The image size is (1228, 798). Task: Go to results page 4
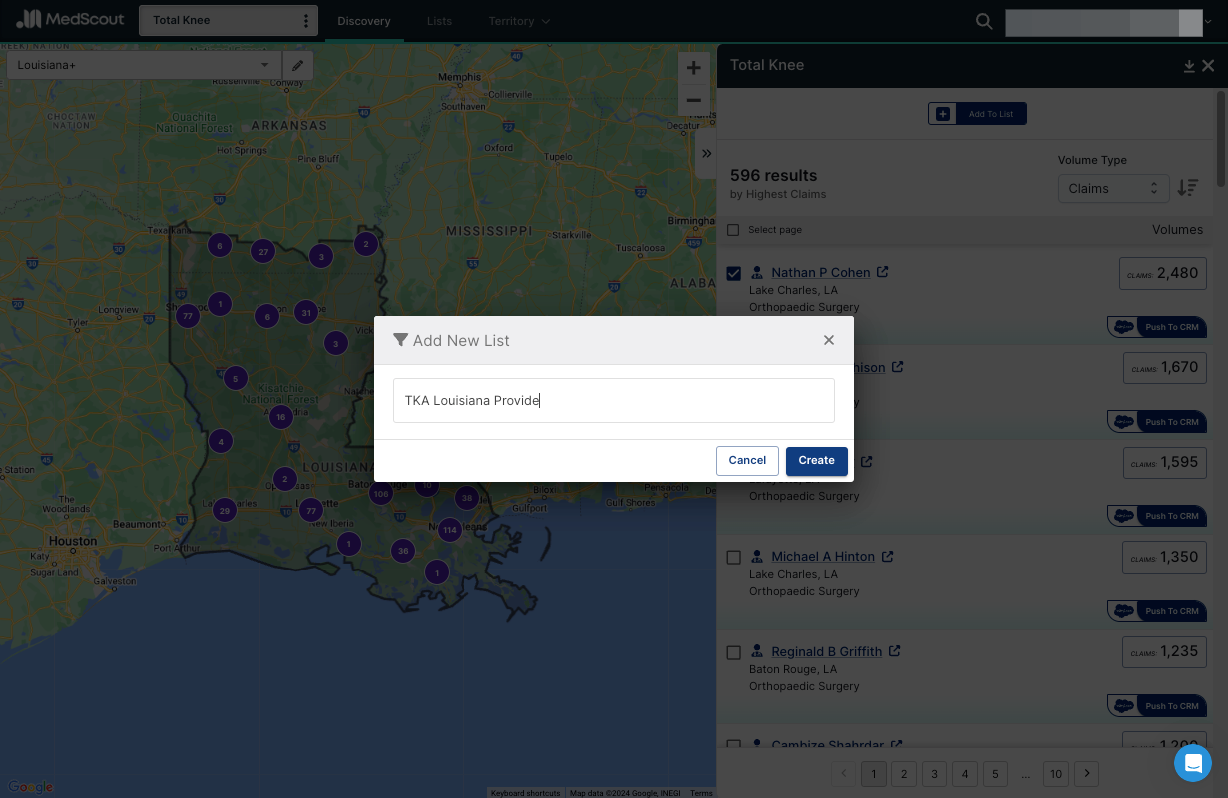point(965,773)
